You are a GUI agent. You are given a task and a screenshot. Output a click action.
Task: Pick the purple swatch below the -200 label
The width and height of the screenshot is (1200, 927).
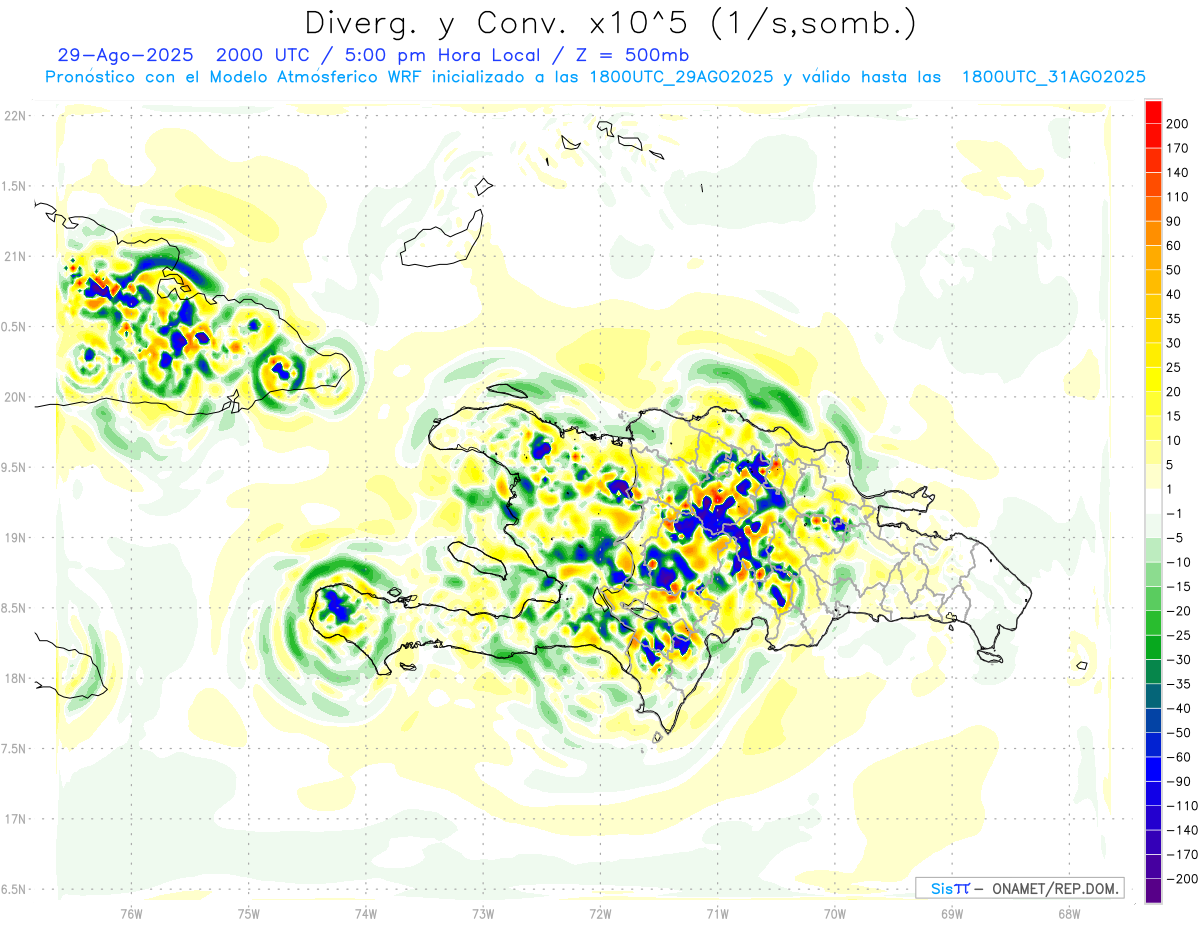click(1153, 890)
